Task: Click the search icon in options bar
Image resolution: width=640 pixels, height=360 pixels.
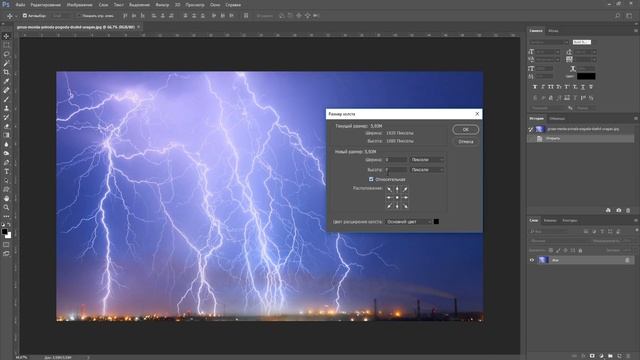Action: (x=618, y=16)
